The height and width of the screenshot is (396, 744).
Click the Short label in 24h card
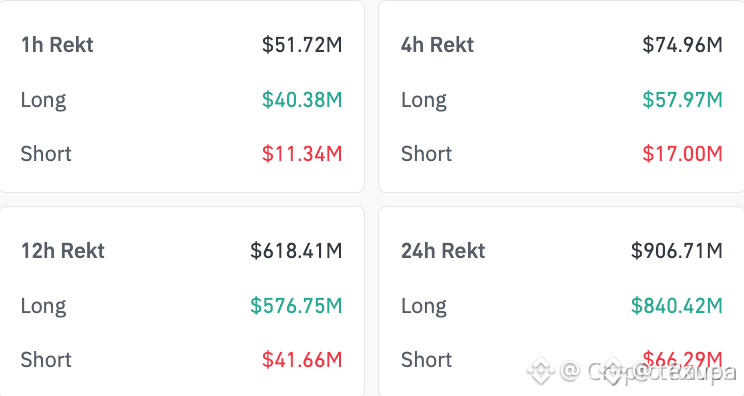pyautogui.click(x=426, y=359)
